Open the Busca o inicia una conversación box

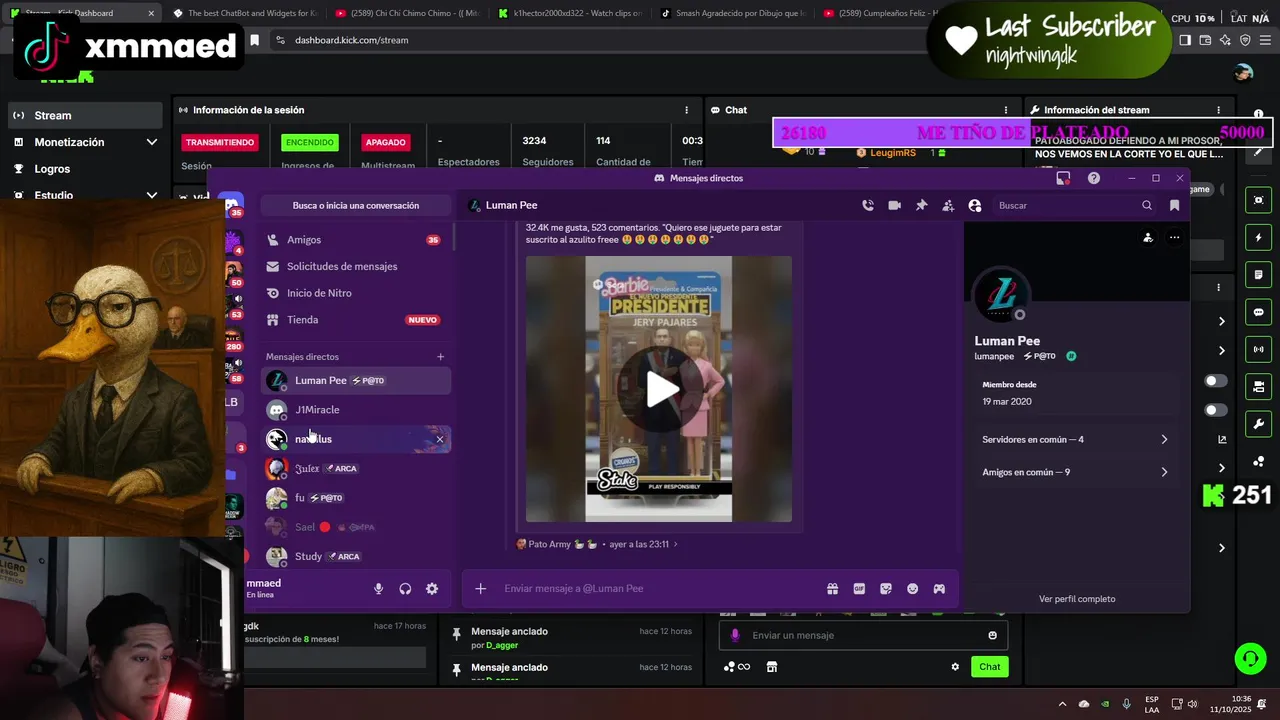pos(355,205)
